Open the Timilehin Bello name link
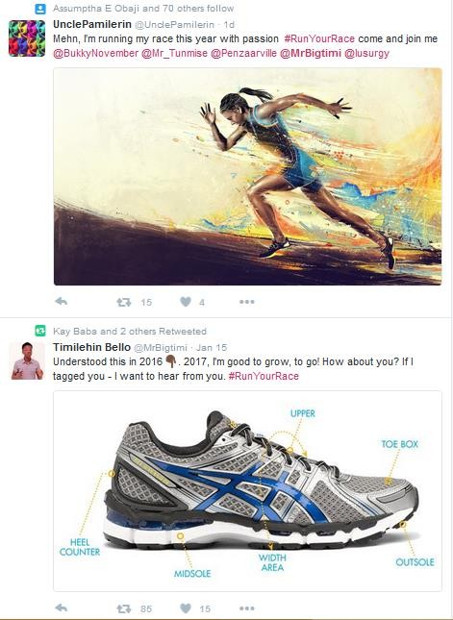 click(x=92, y=347)
